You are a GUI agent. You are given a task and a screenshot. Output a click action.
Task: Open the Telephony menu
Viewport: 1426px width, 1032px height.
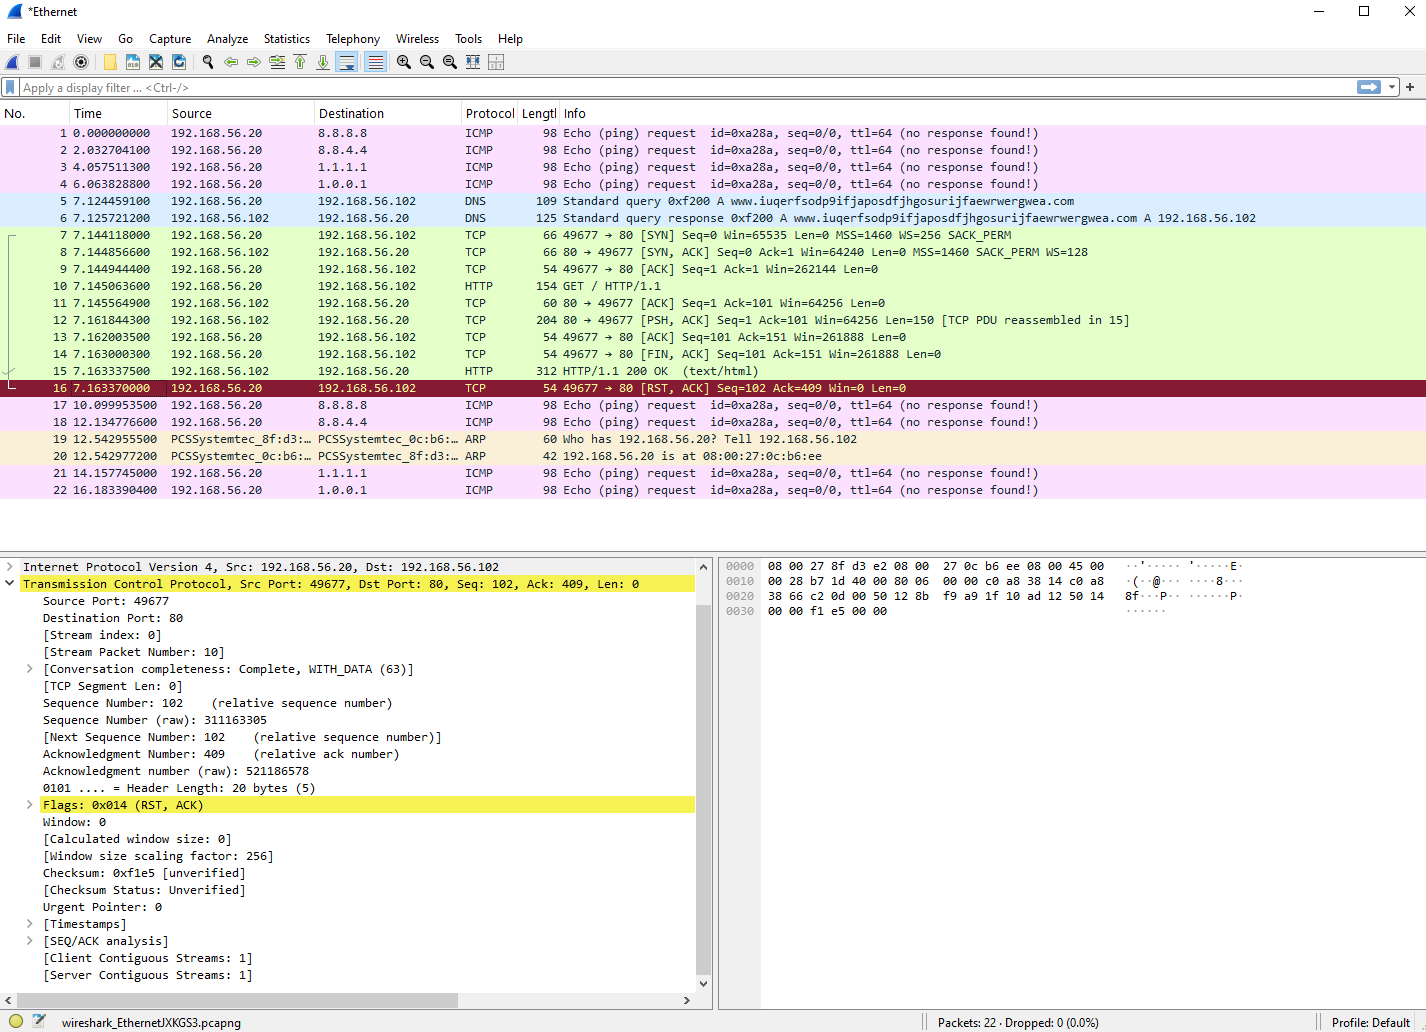[x=353, y=39]
